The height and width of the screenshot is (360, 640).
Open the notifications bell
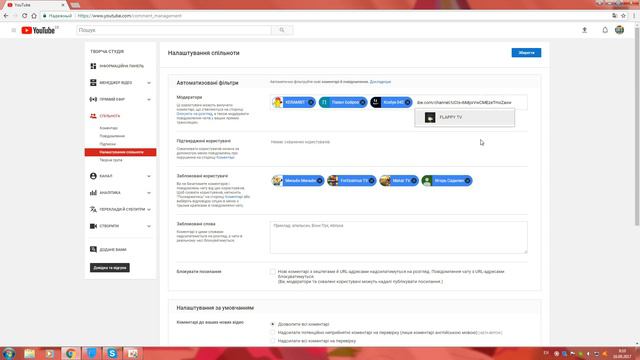[605, 30]
